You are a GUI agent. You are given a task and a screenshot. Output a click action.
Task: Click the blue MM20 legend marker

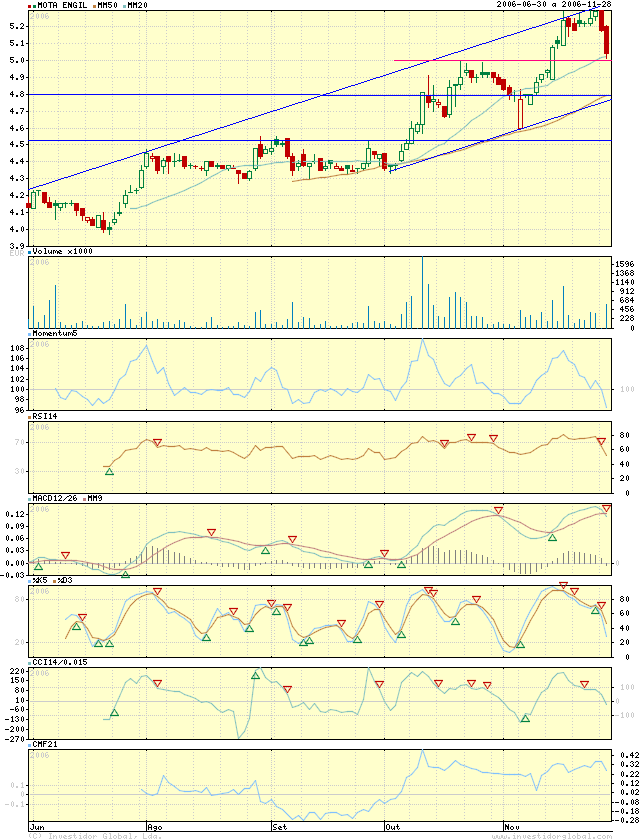pos(123,5)
